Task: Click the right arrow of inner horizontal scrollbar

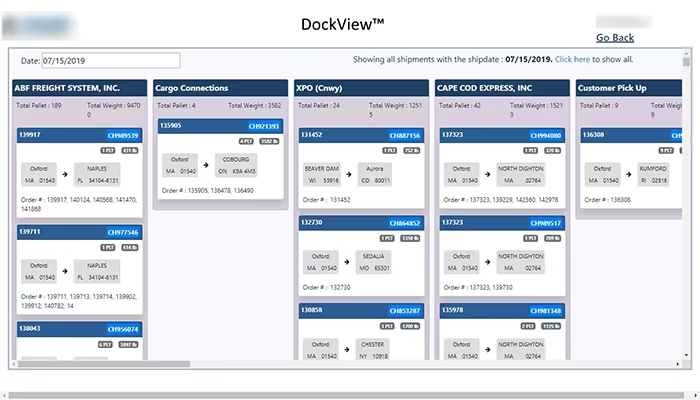Action: (678, 364)
